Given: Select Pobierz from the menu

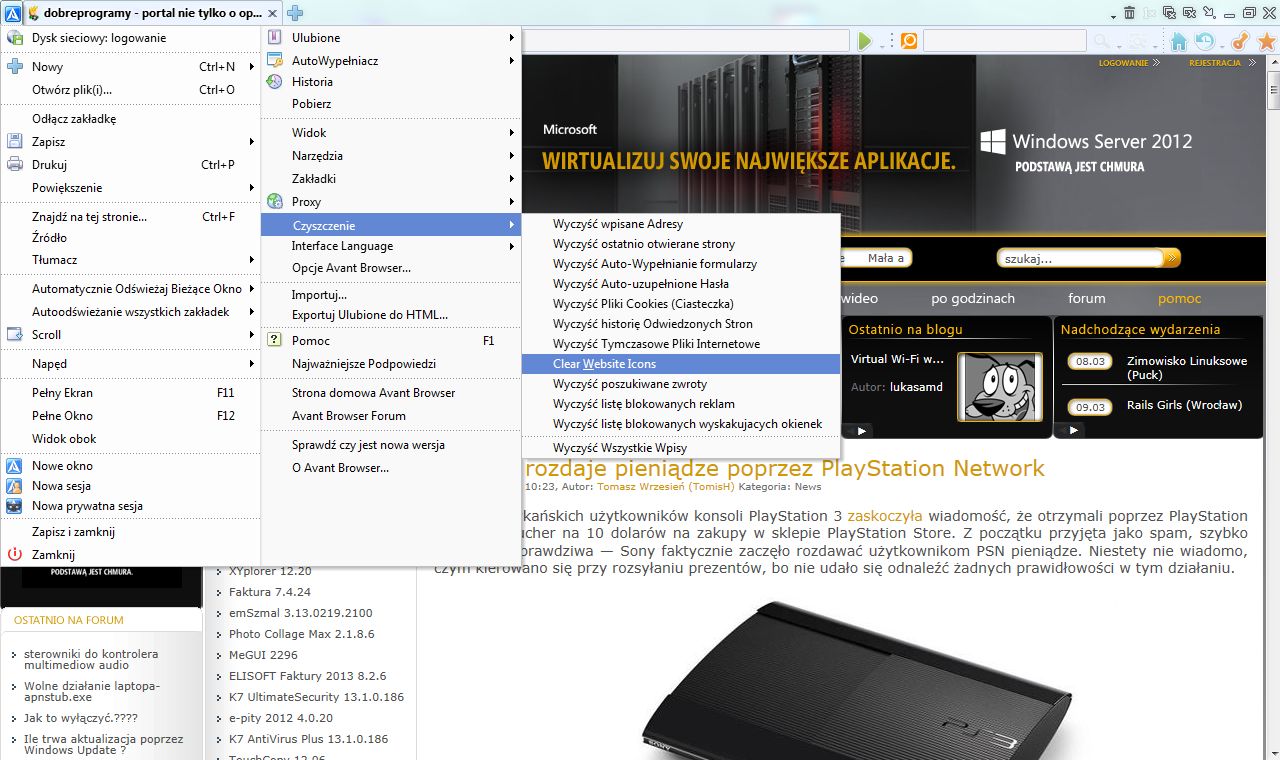Looking at the screenshot, I should pyautogui.click(x=391, y=104).
